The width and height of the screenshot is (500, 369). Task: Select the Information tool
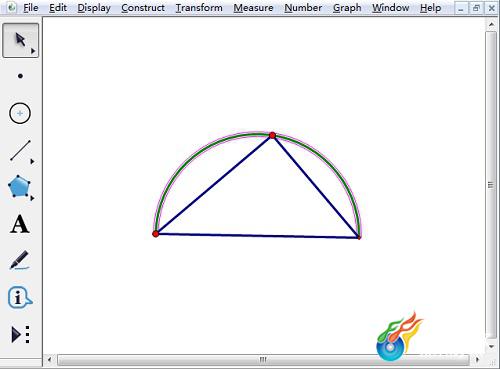(20, 297)
